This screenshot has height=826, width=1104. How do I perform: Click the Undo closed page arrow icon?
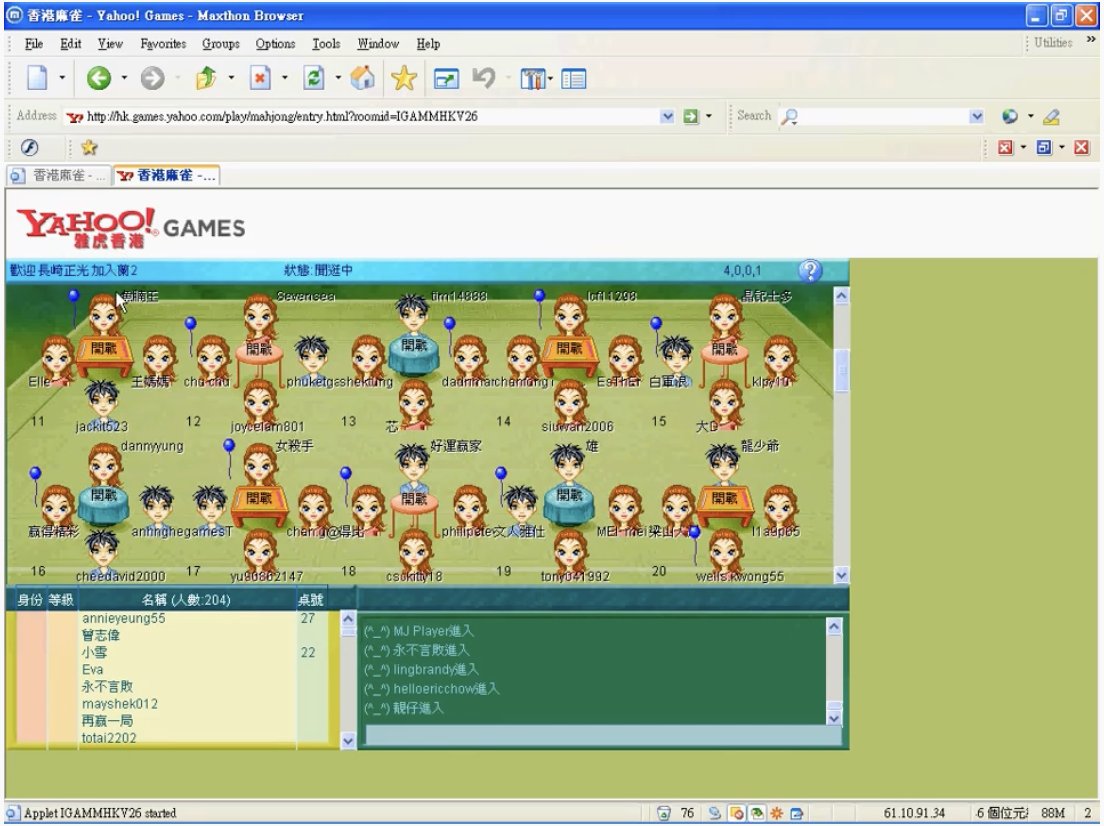point(484,77)
